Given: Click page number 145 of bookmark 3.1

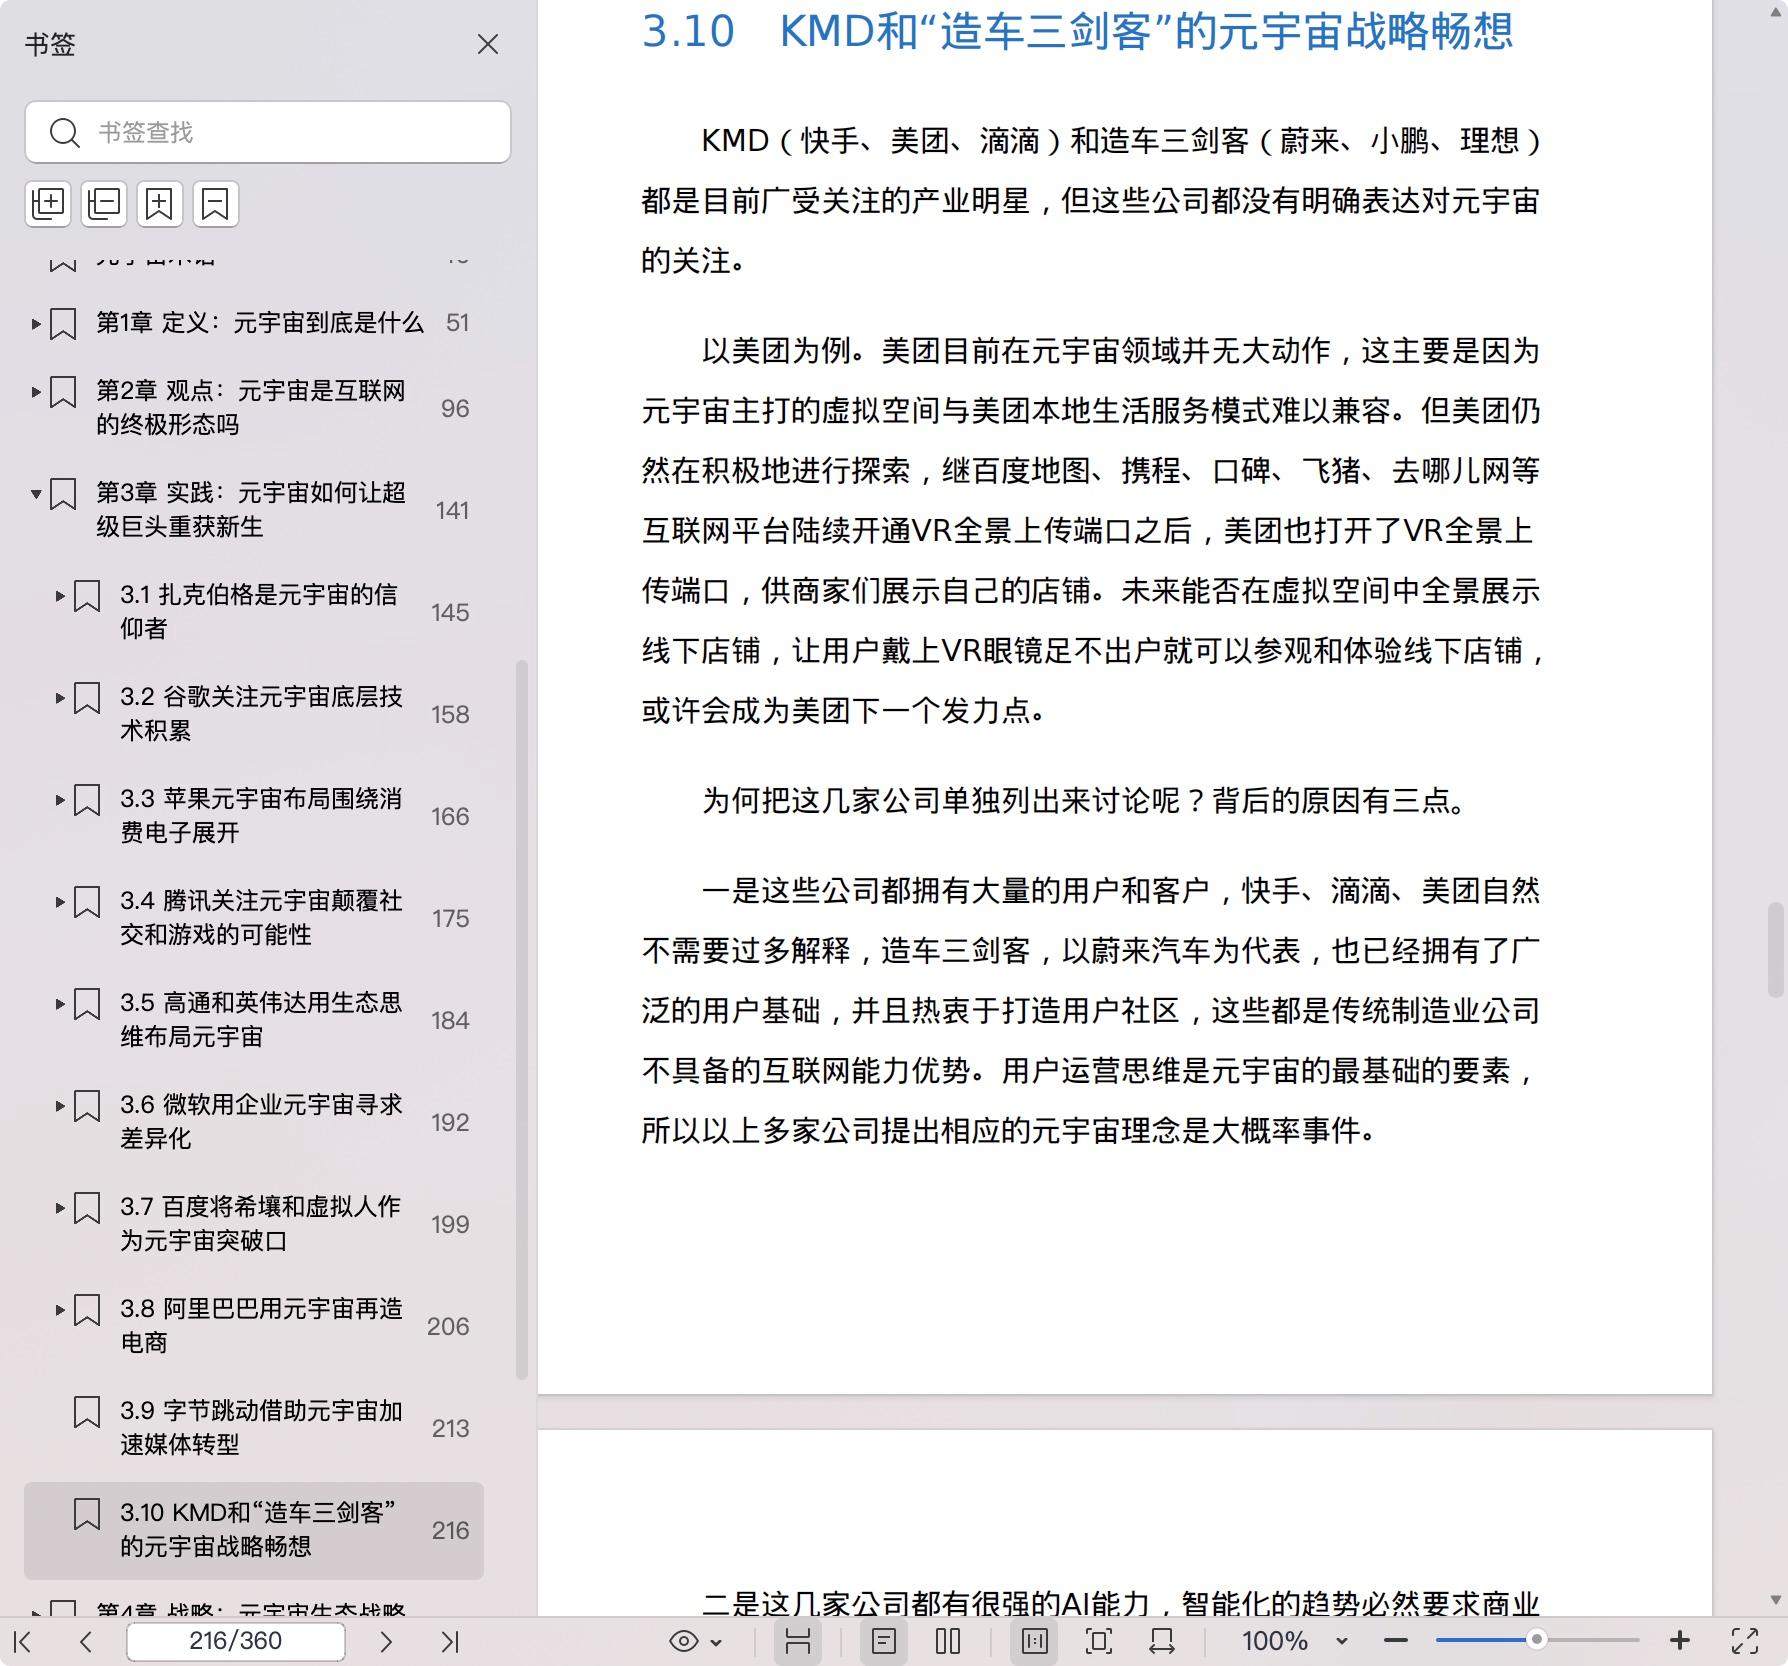Looking at the screenshot, I should point(450,612).
